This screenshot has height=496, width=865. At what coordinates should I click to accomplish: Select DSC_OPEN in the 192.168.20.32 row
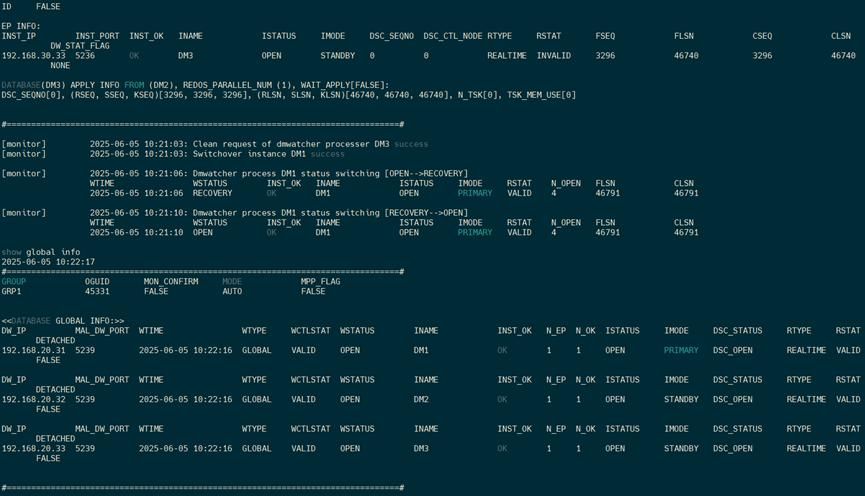pos(733,399)
